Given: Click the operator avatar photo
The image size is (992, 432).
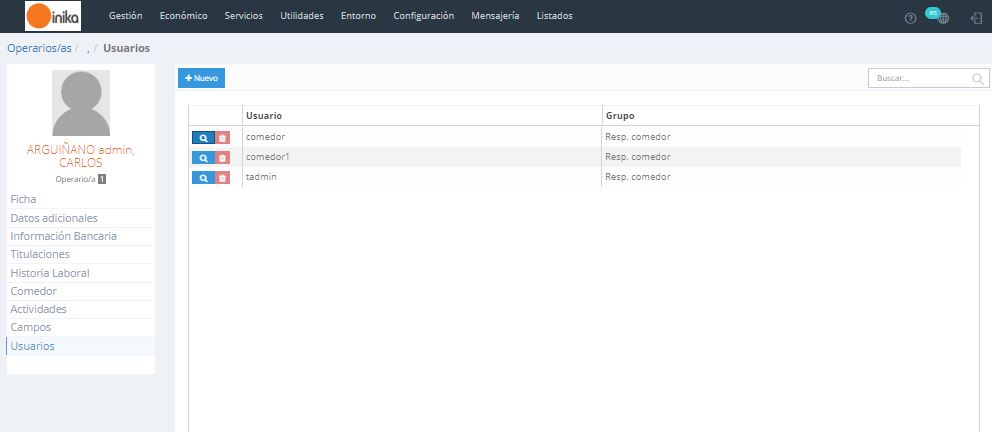Looking at the screenshot, I should (x=81, y=103).
